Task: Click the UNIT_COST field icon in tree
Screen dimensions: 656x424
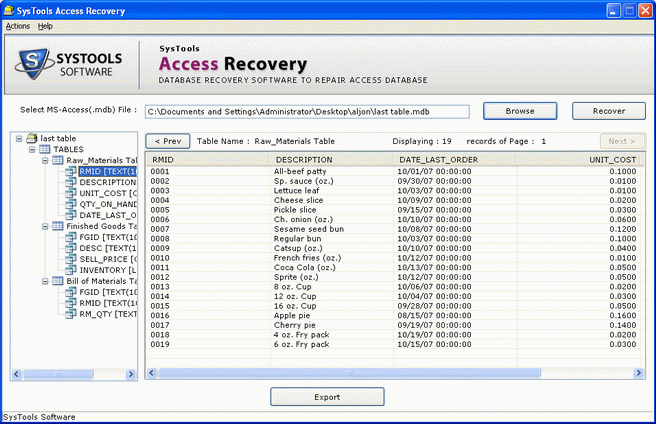Action: pyautogui.click(x=71, y=193)
